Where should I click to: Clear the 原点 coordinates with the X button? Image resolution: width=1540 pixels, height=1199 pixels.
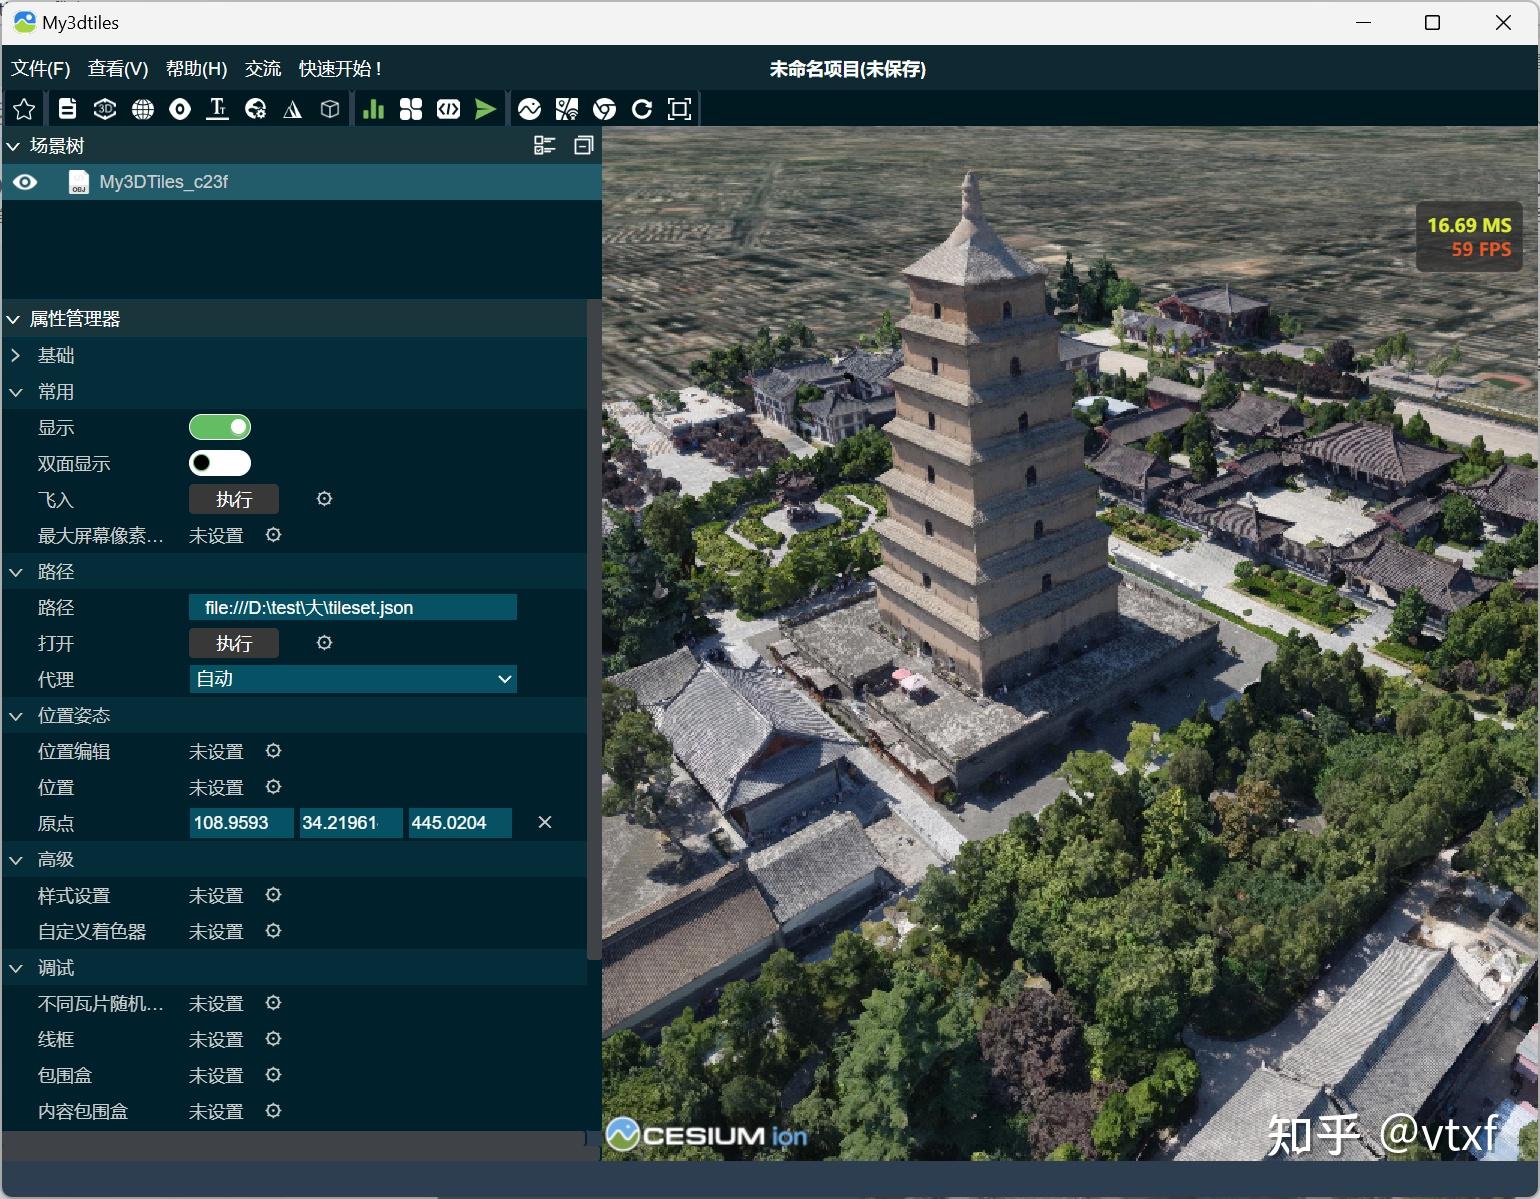(544, 823)
